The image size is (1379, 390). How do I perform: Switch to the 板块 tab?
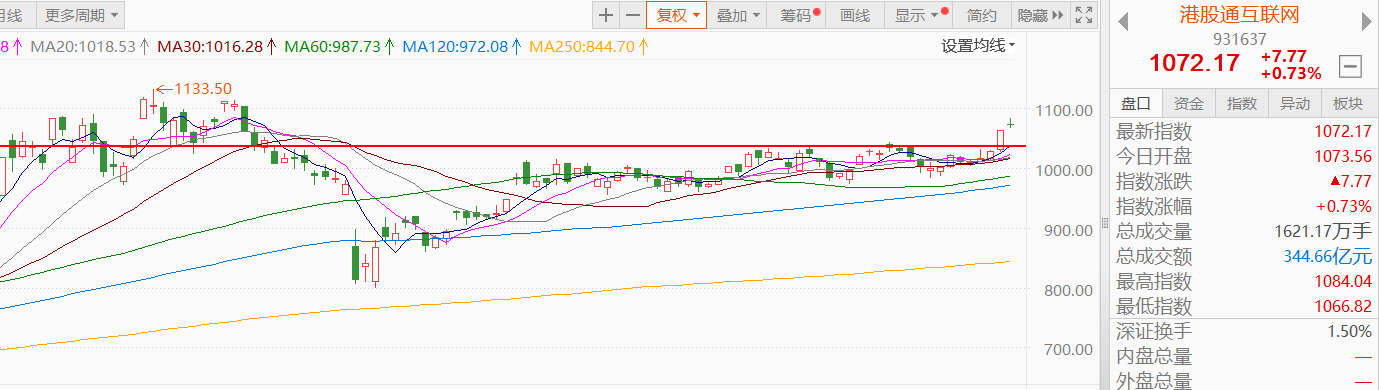pos(1348,103)
